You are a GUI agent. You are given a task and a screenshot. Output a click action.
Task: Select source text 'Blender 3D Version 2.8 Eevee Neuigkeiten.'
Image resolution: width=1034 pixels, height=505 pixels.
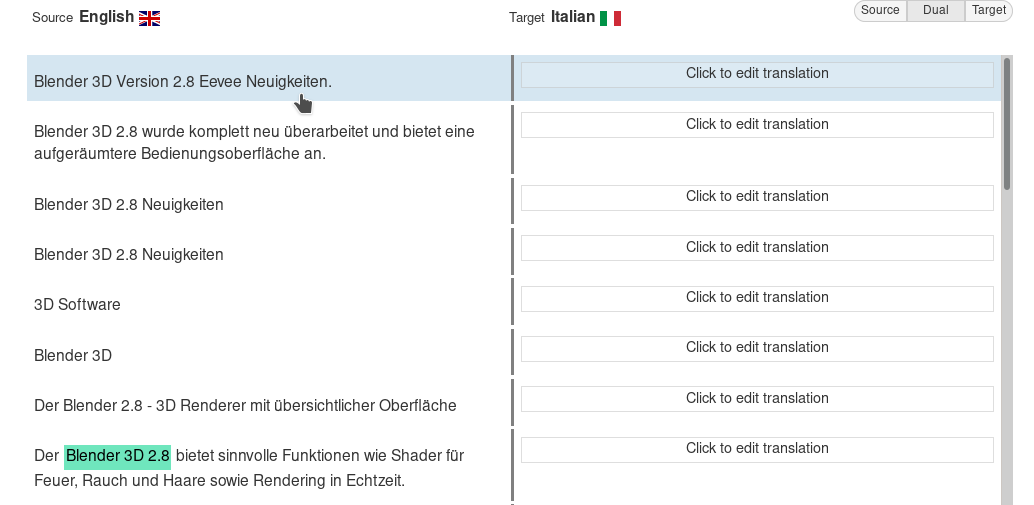pos(183,81)
